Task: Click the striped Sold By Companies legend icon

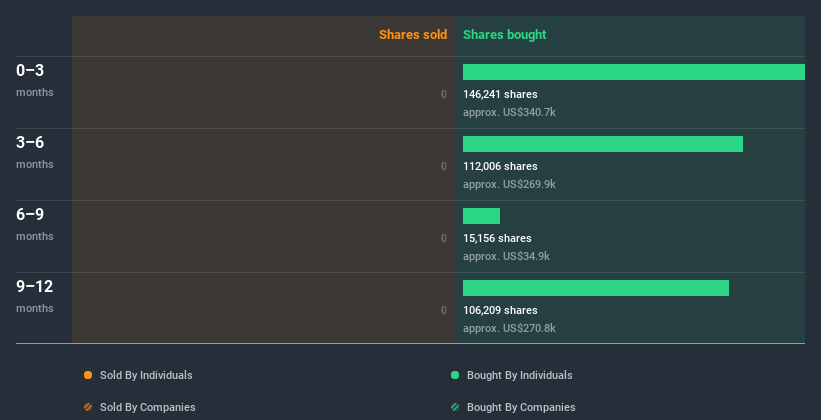Action: click(88, 407)
